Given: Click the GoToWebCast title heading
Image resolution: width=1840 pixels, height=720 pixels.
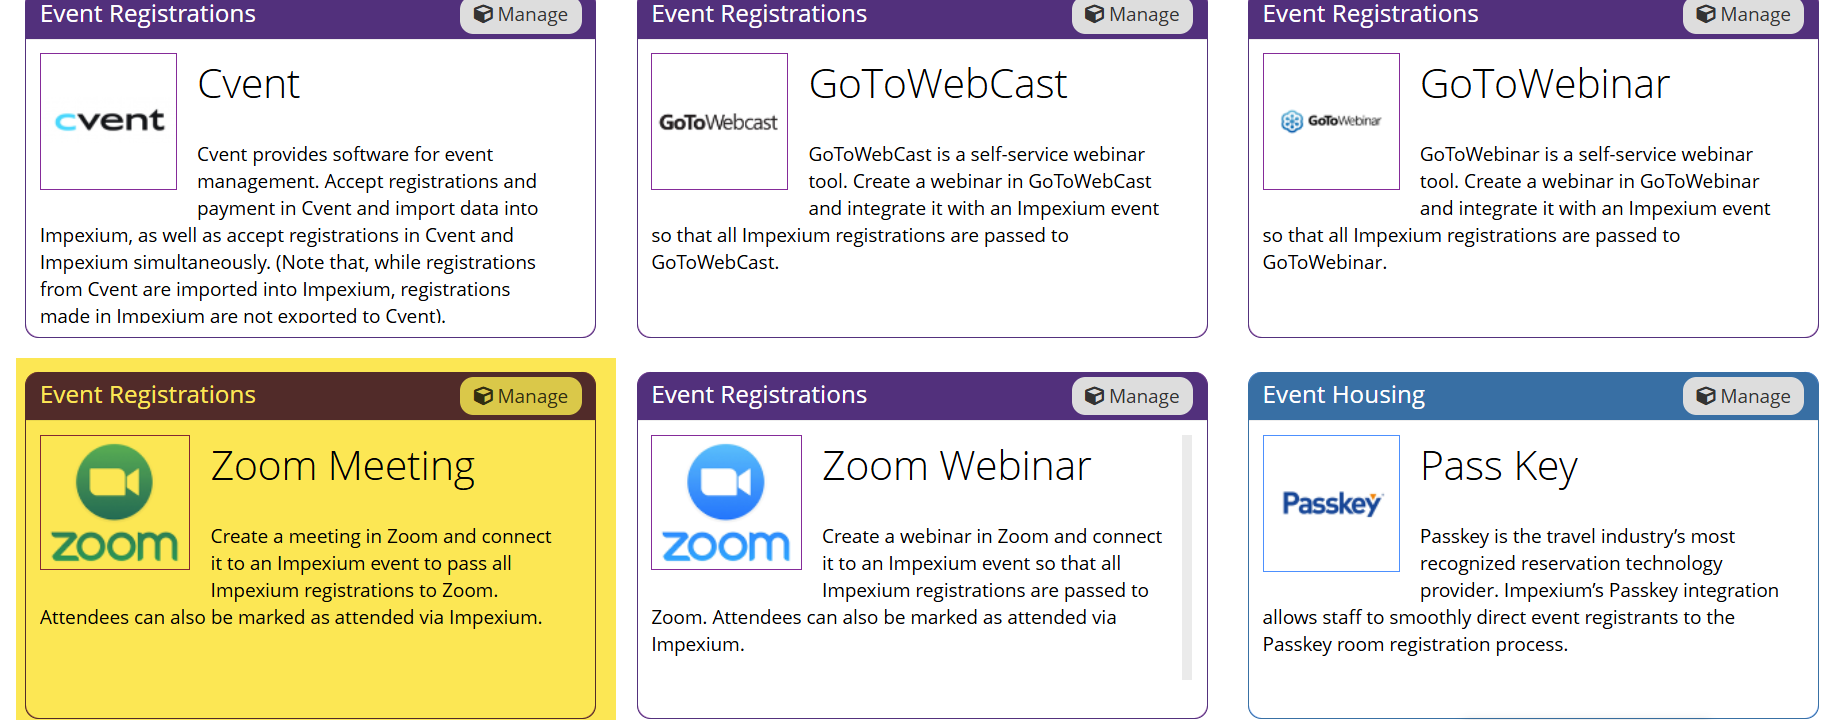Looking at the screenshot, I should point(938,84).
